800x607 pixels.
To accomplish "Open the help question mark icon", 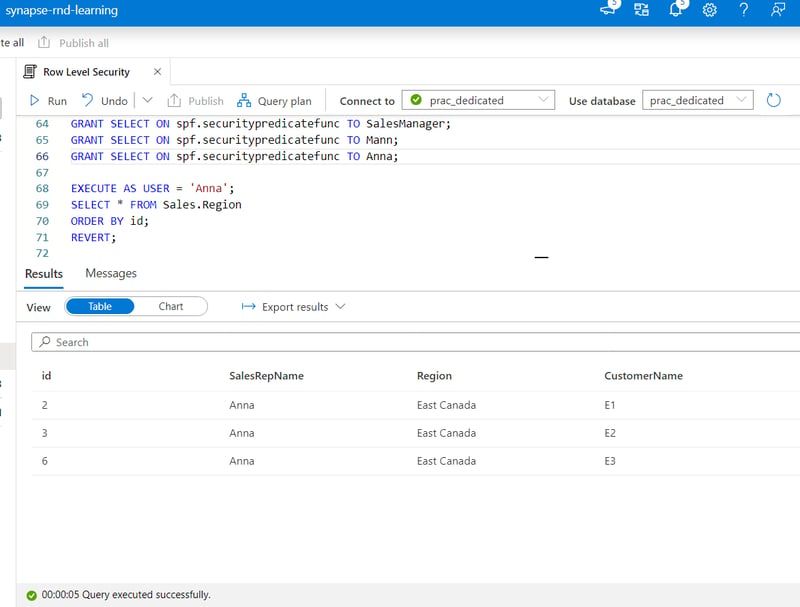I will click(x=743, y=10).
